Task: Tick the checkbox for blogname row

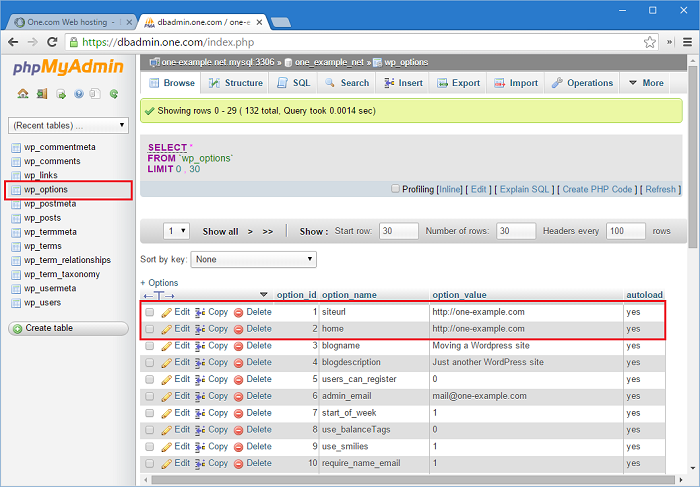Action: [150, 345]
